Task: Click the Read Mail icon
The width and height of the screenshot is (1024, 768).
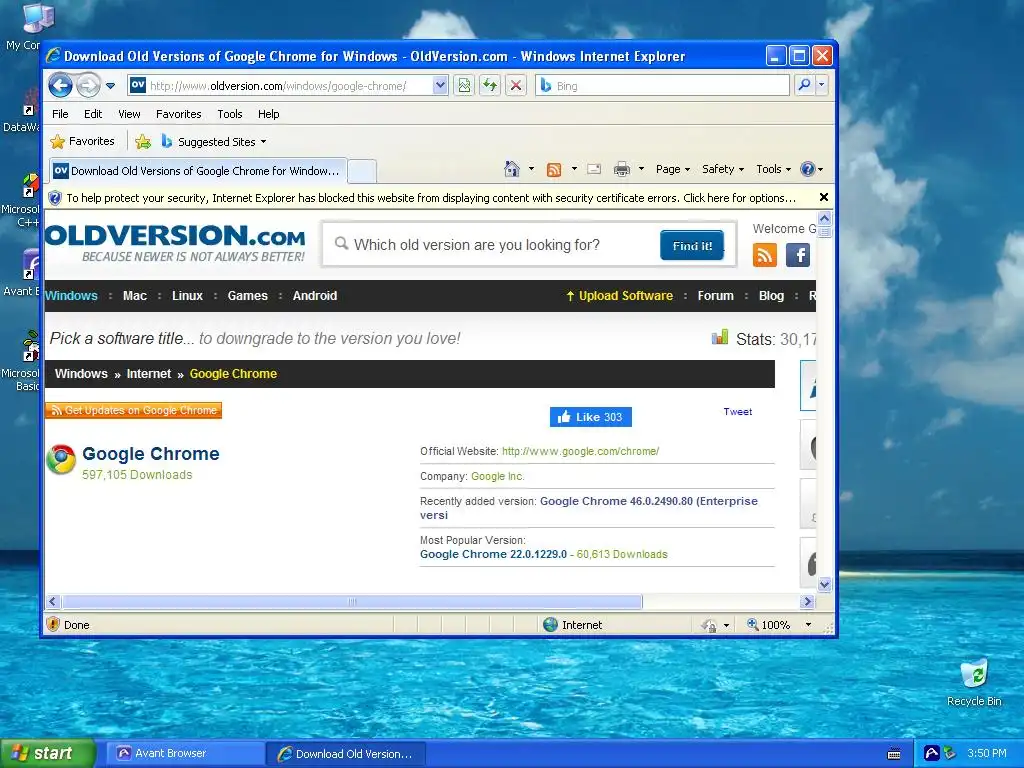Action: click(594, 169)
